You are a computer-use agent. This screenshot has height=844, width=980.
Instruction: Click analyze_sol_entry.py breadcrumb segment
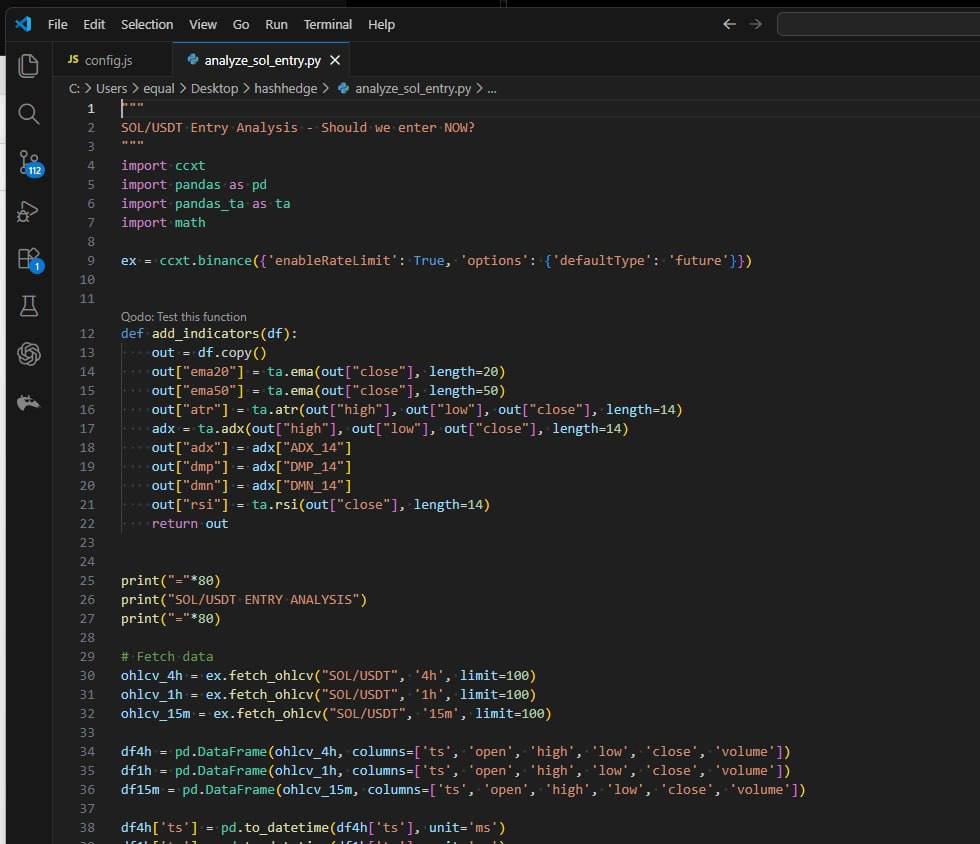click(413, 88)
